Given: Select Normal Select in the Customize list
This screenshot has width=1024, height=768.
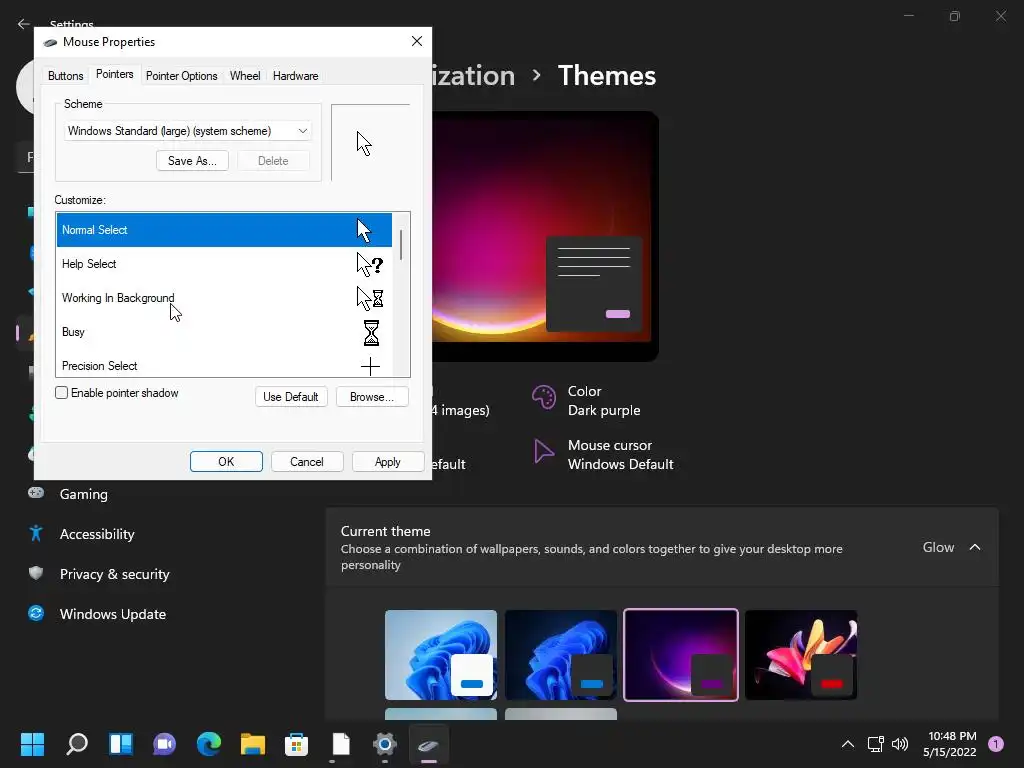Looking at the screenshot, I should (224, 230).
